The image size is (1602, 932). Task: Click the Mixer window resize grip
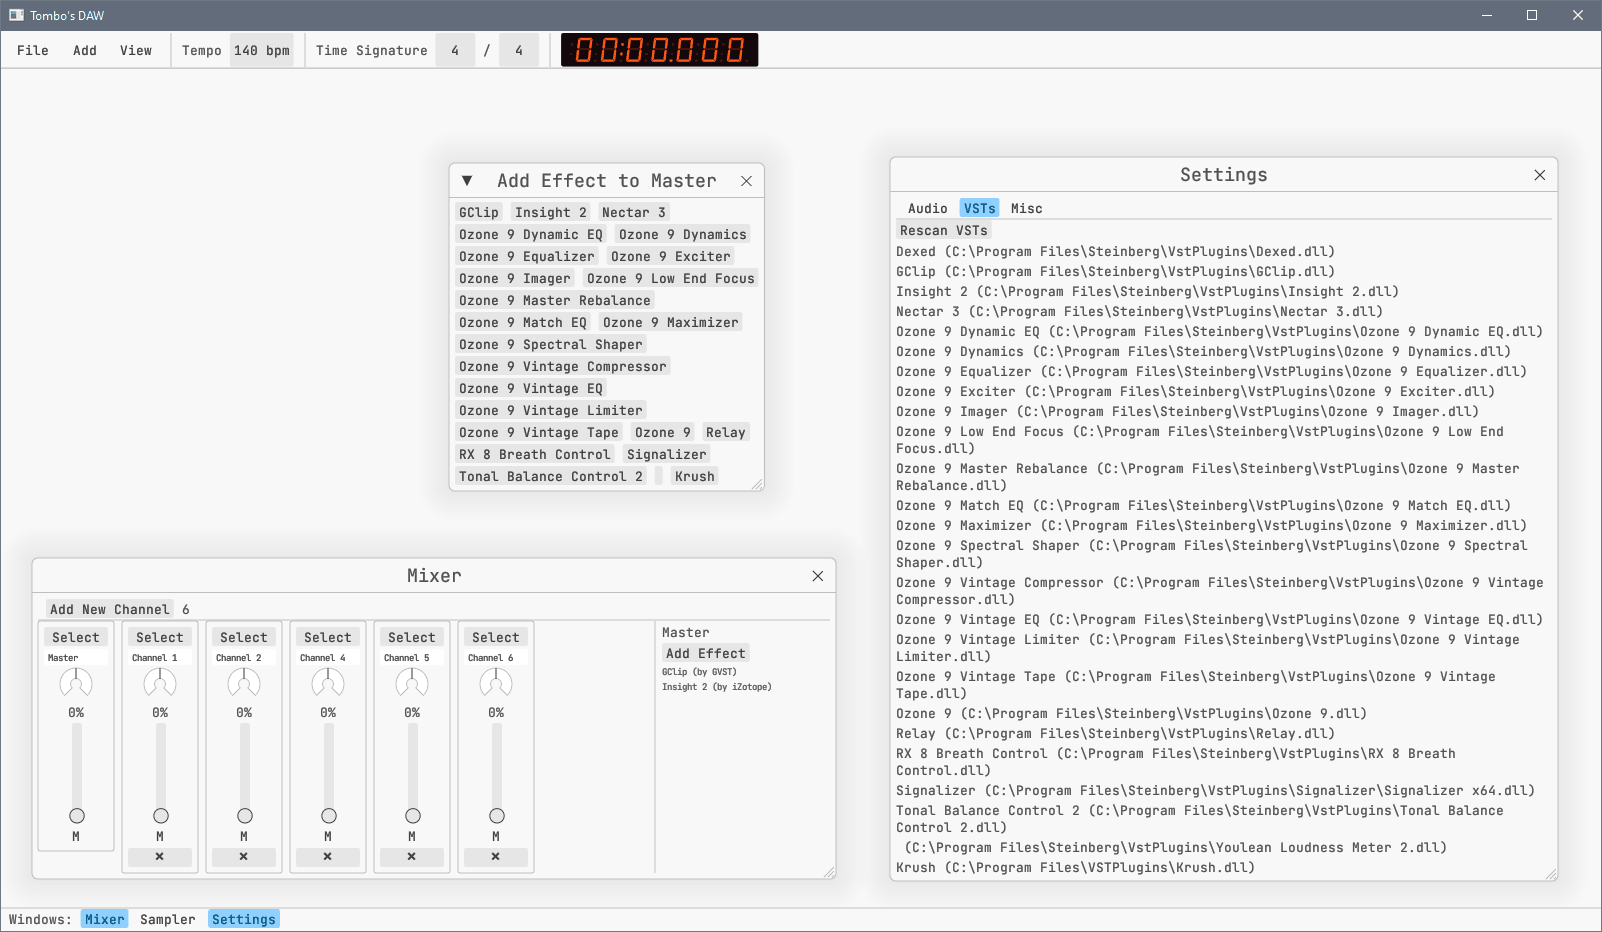tap(829, 872)
